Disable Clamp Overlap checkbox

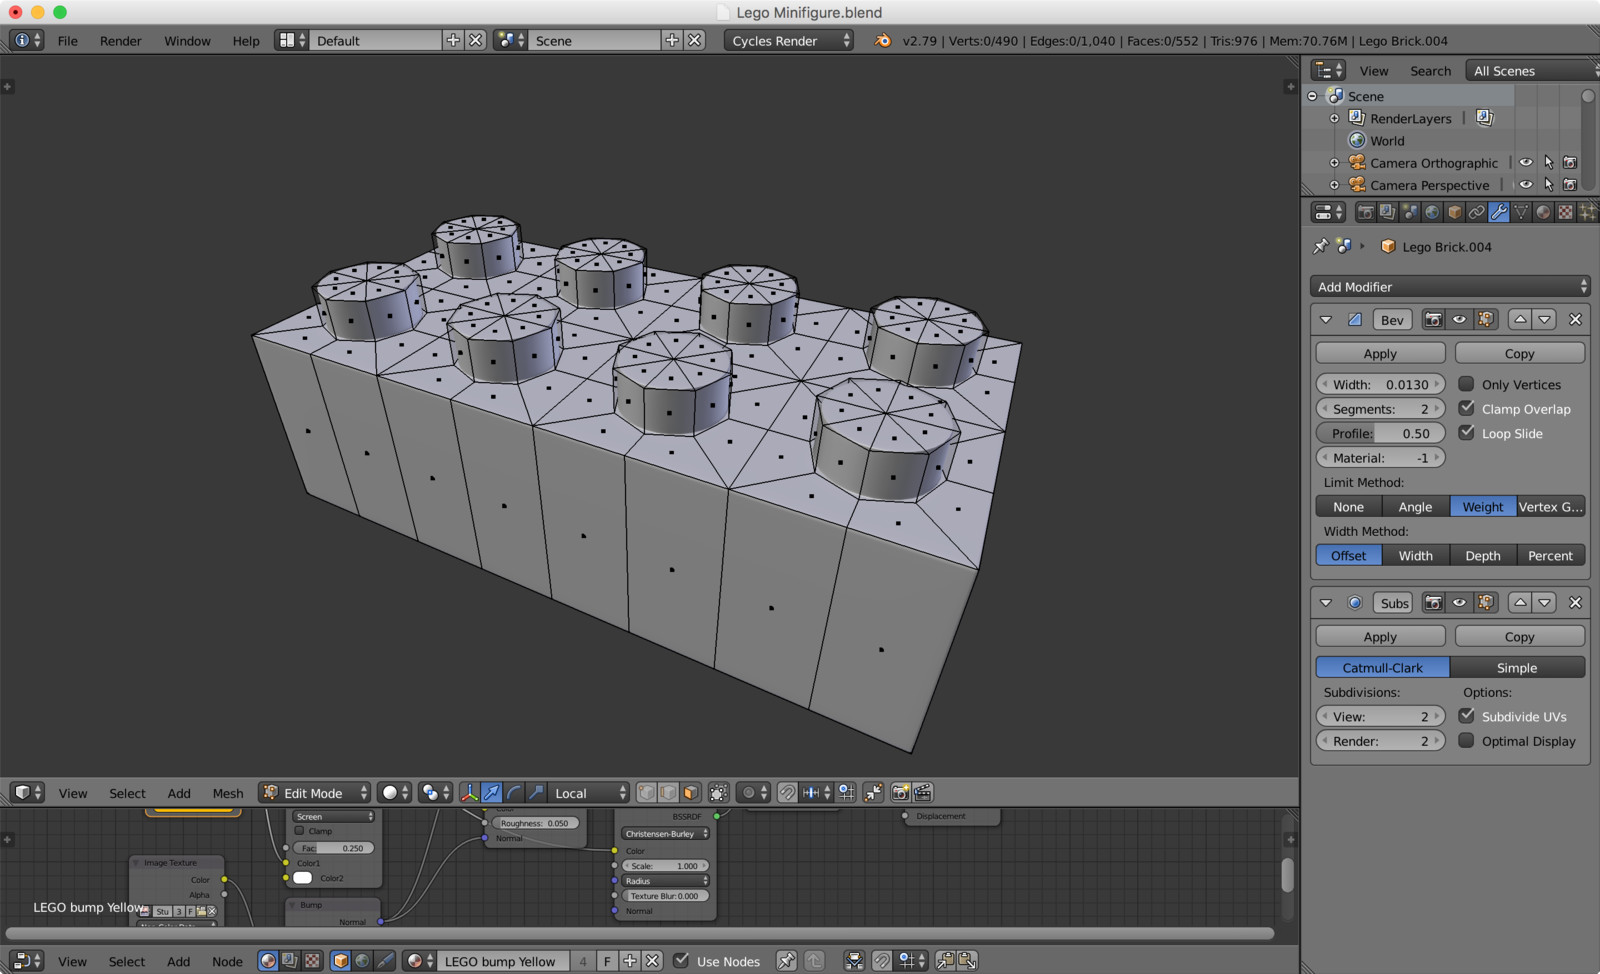point(1466,408)
